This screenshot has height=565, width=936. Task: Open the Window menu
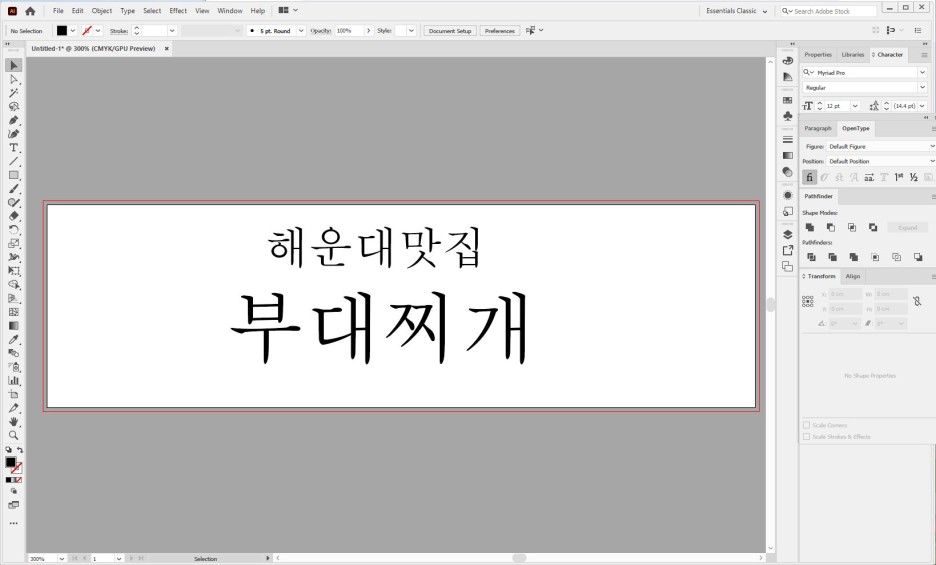[230, 11]
